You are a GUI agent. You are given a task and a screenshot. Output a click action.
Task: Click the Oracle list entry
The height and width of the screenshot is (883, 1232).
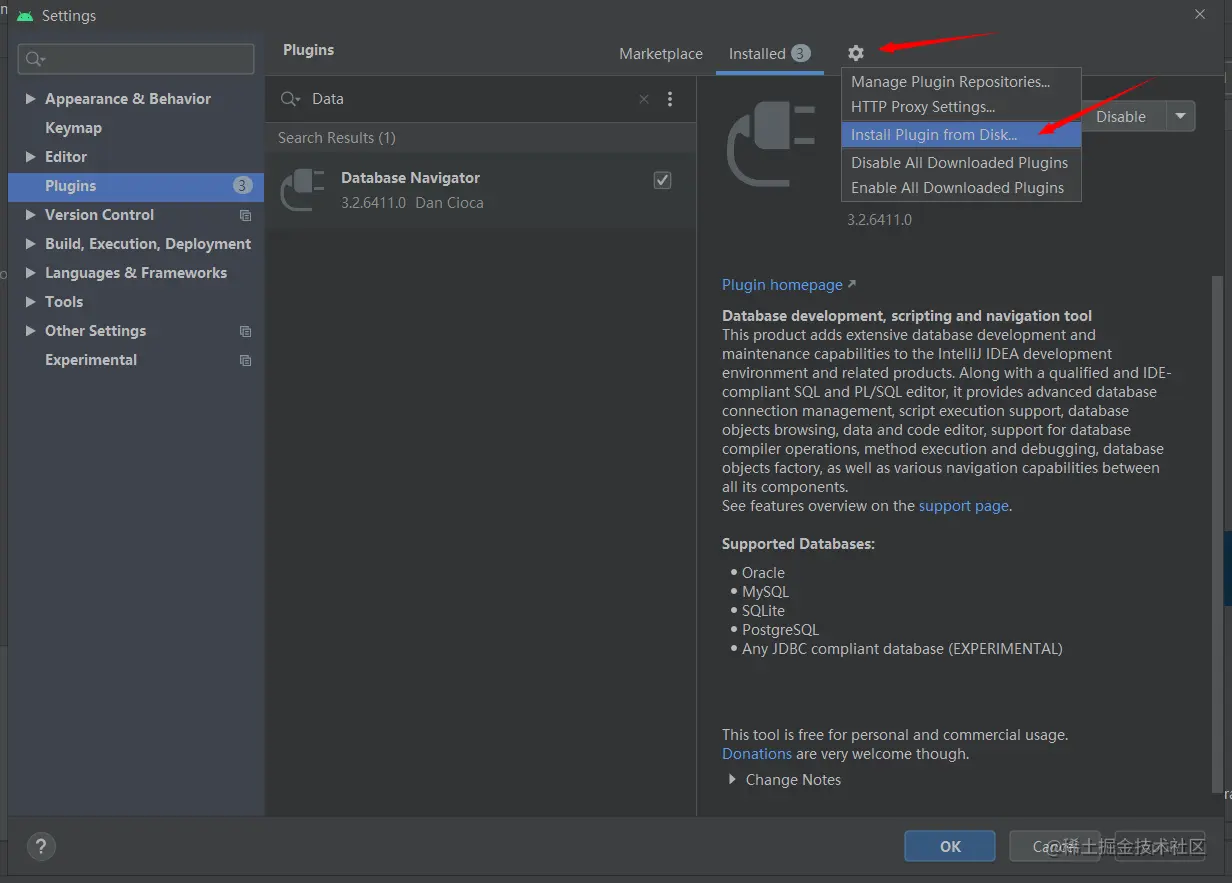point(763,573)
